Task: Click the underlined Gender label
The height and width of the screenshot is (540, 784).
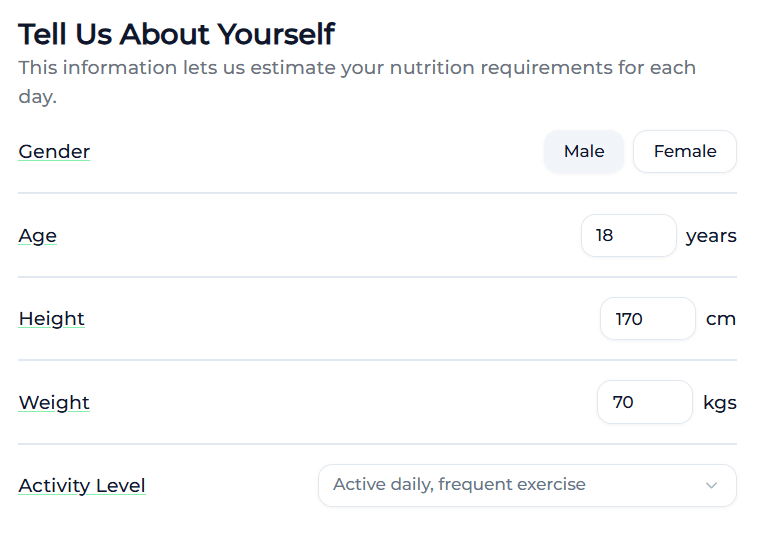Action: [54, 152]
